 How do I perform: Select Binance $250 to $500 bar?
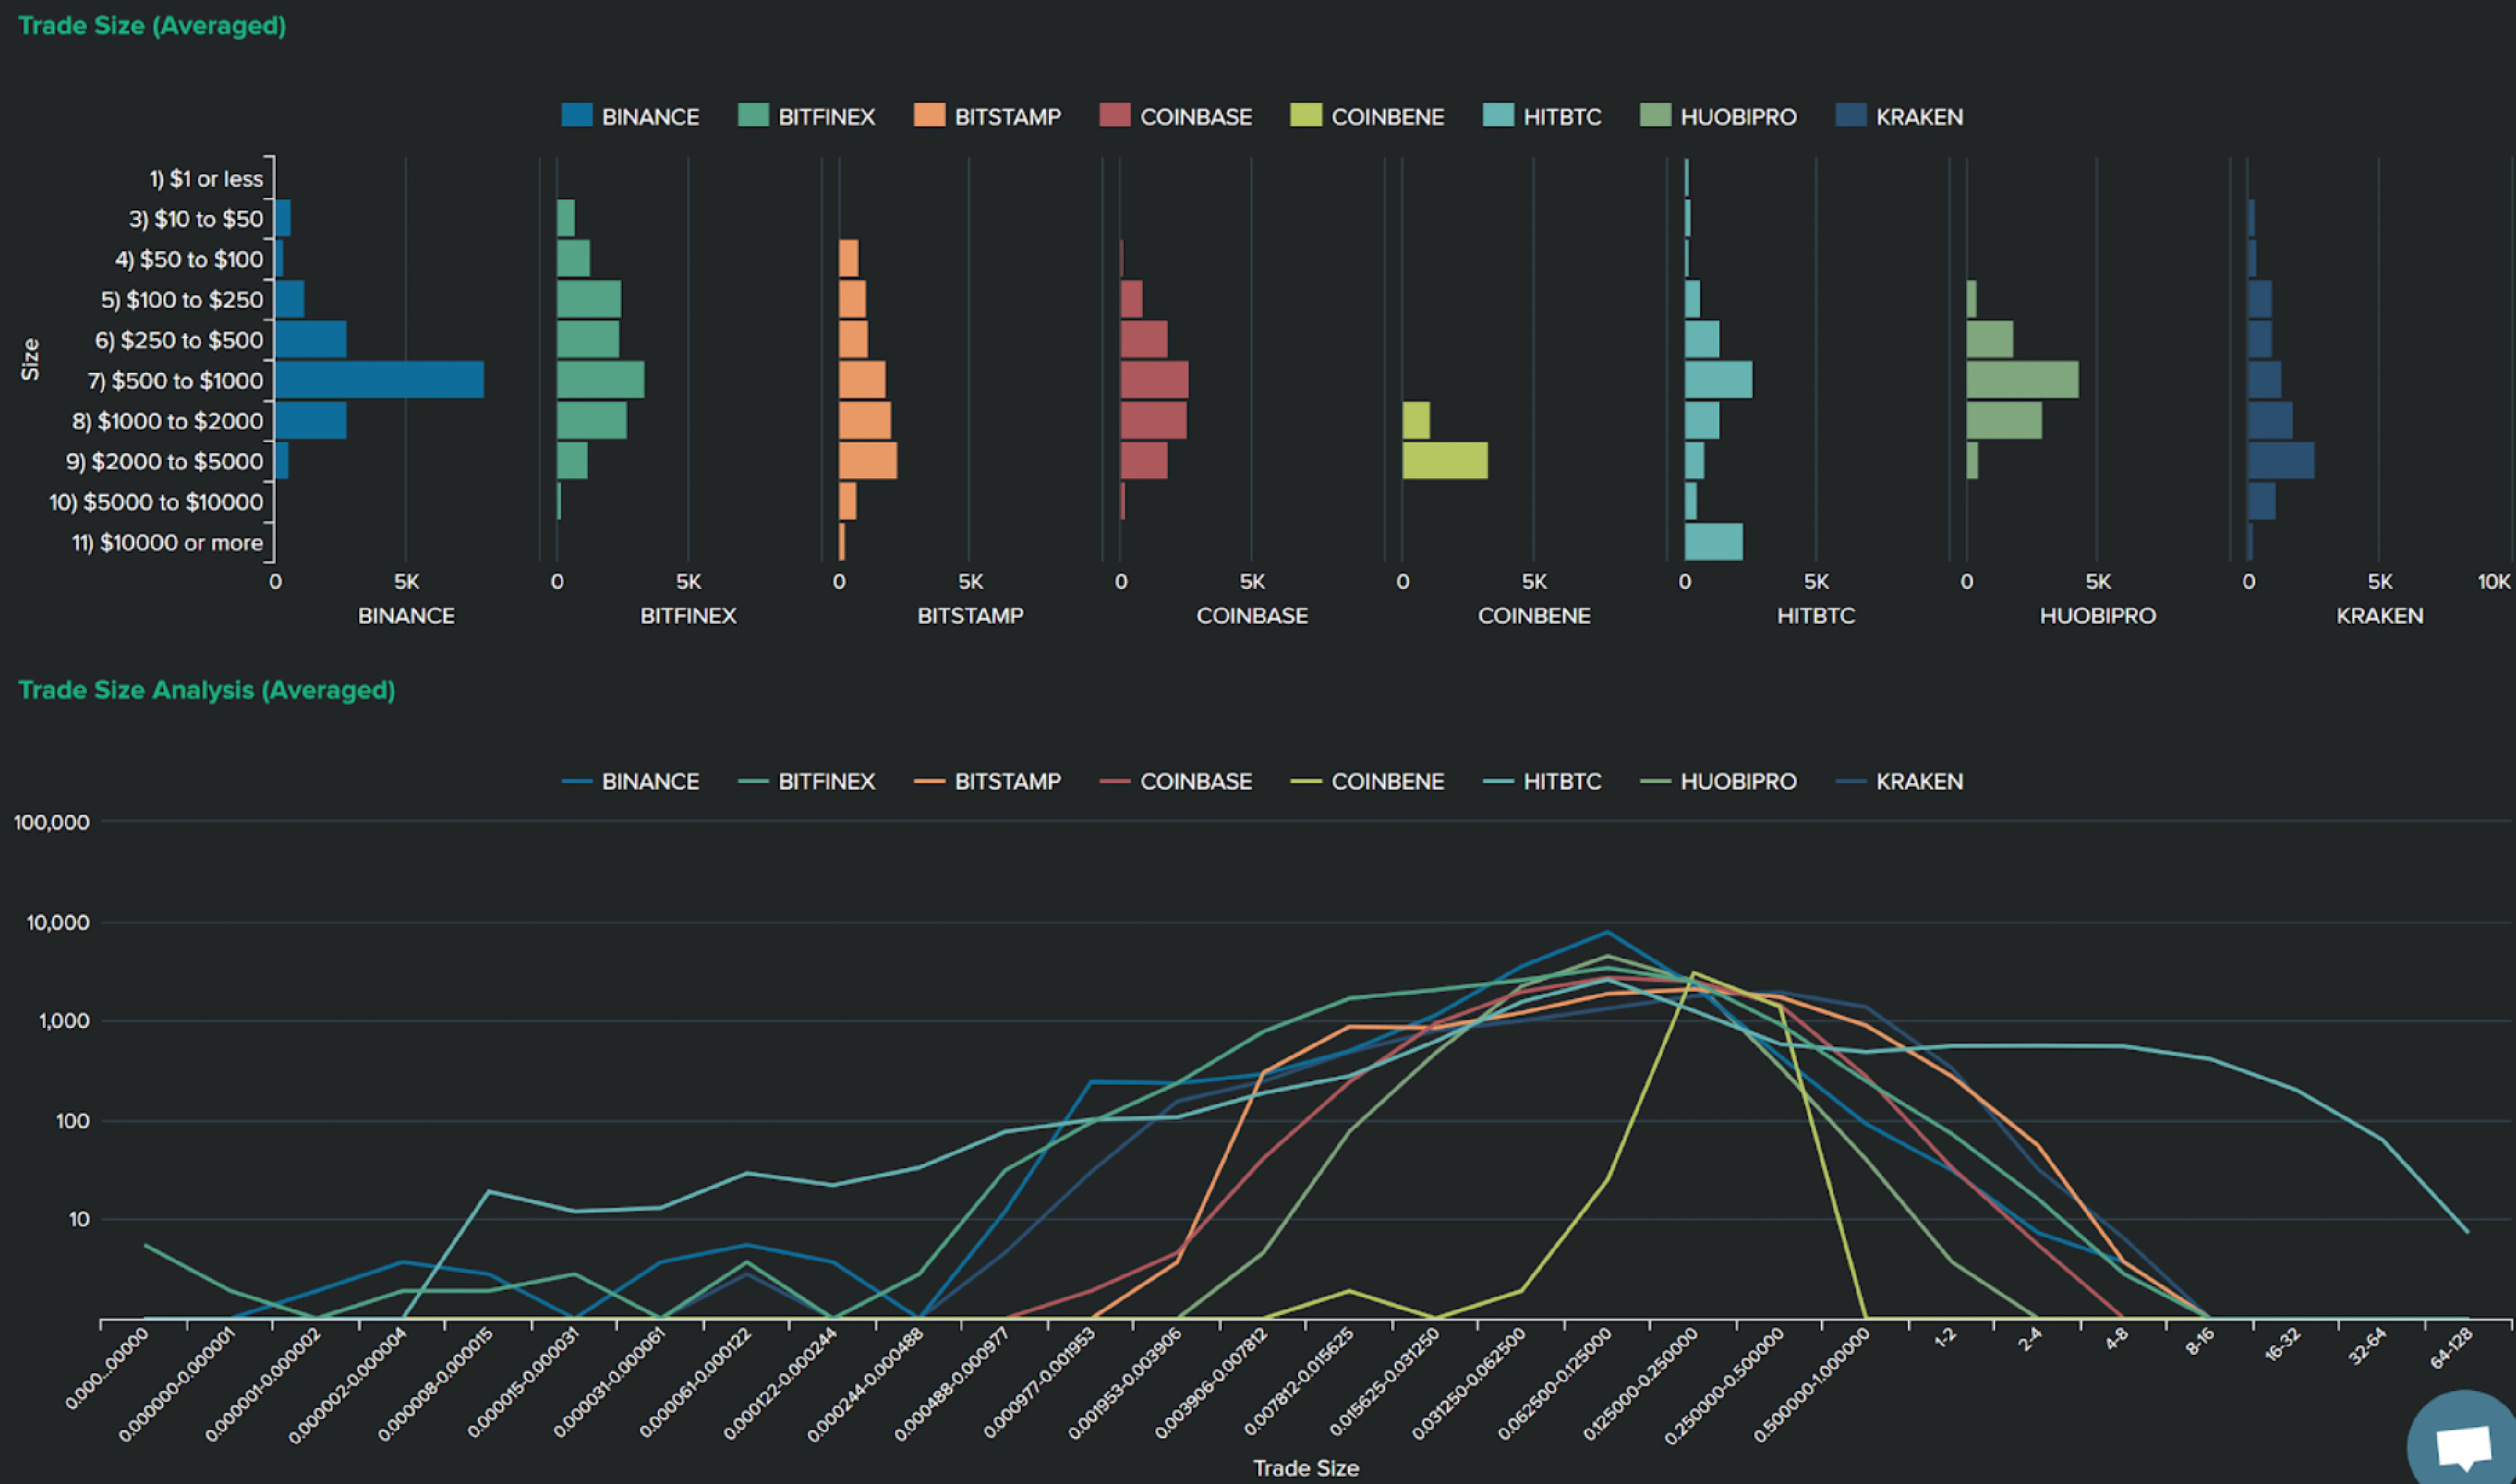tap(311, 339)
